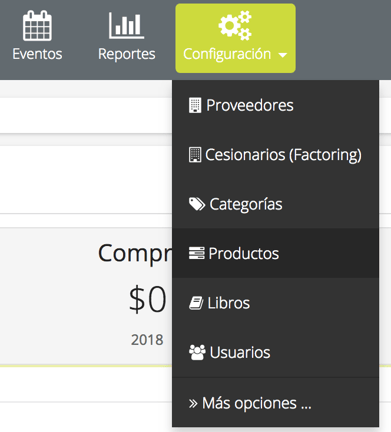Open Más opciones ... link
The height and width of the screenshot is (432, 391).
[x=275, y=403]
